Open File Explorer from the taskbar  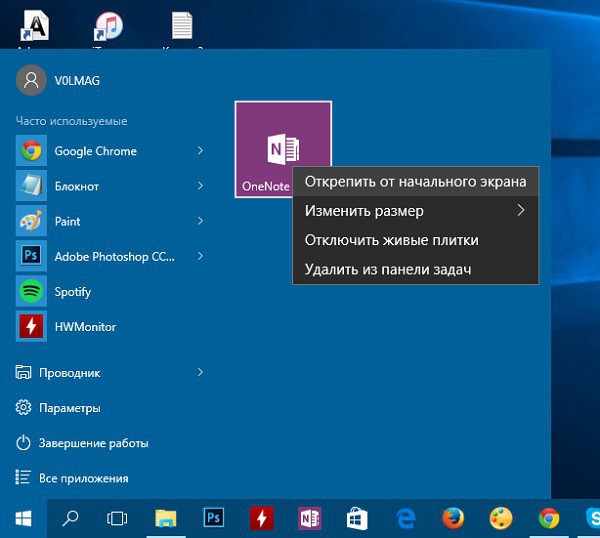[x=166, y=519]
